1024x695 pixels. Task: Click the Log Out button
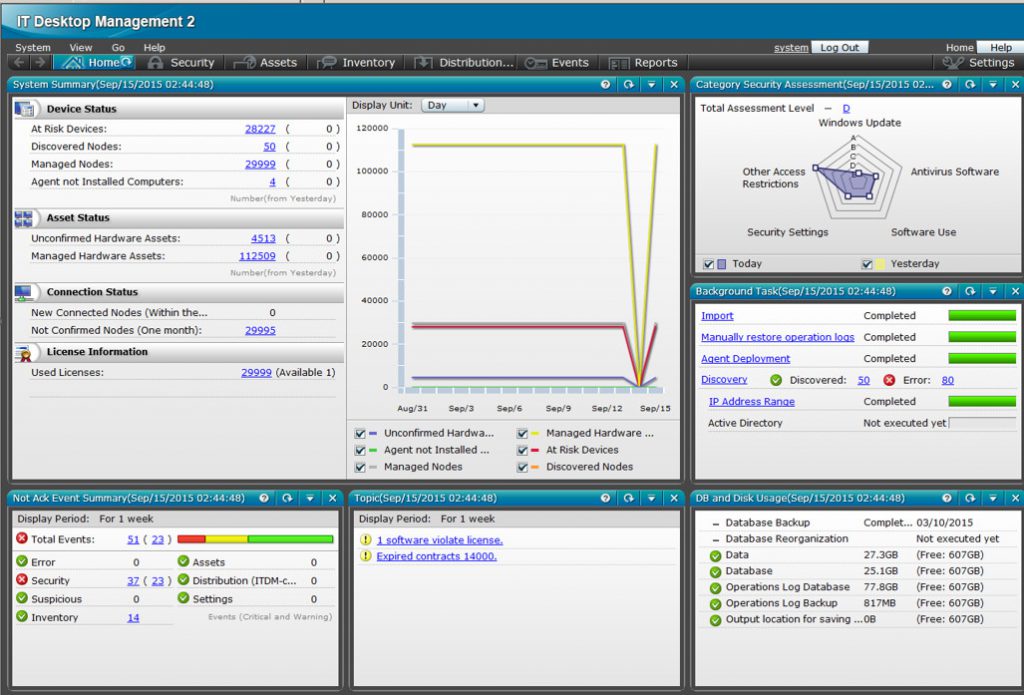point(840,47)
